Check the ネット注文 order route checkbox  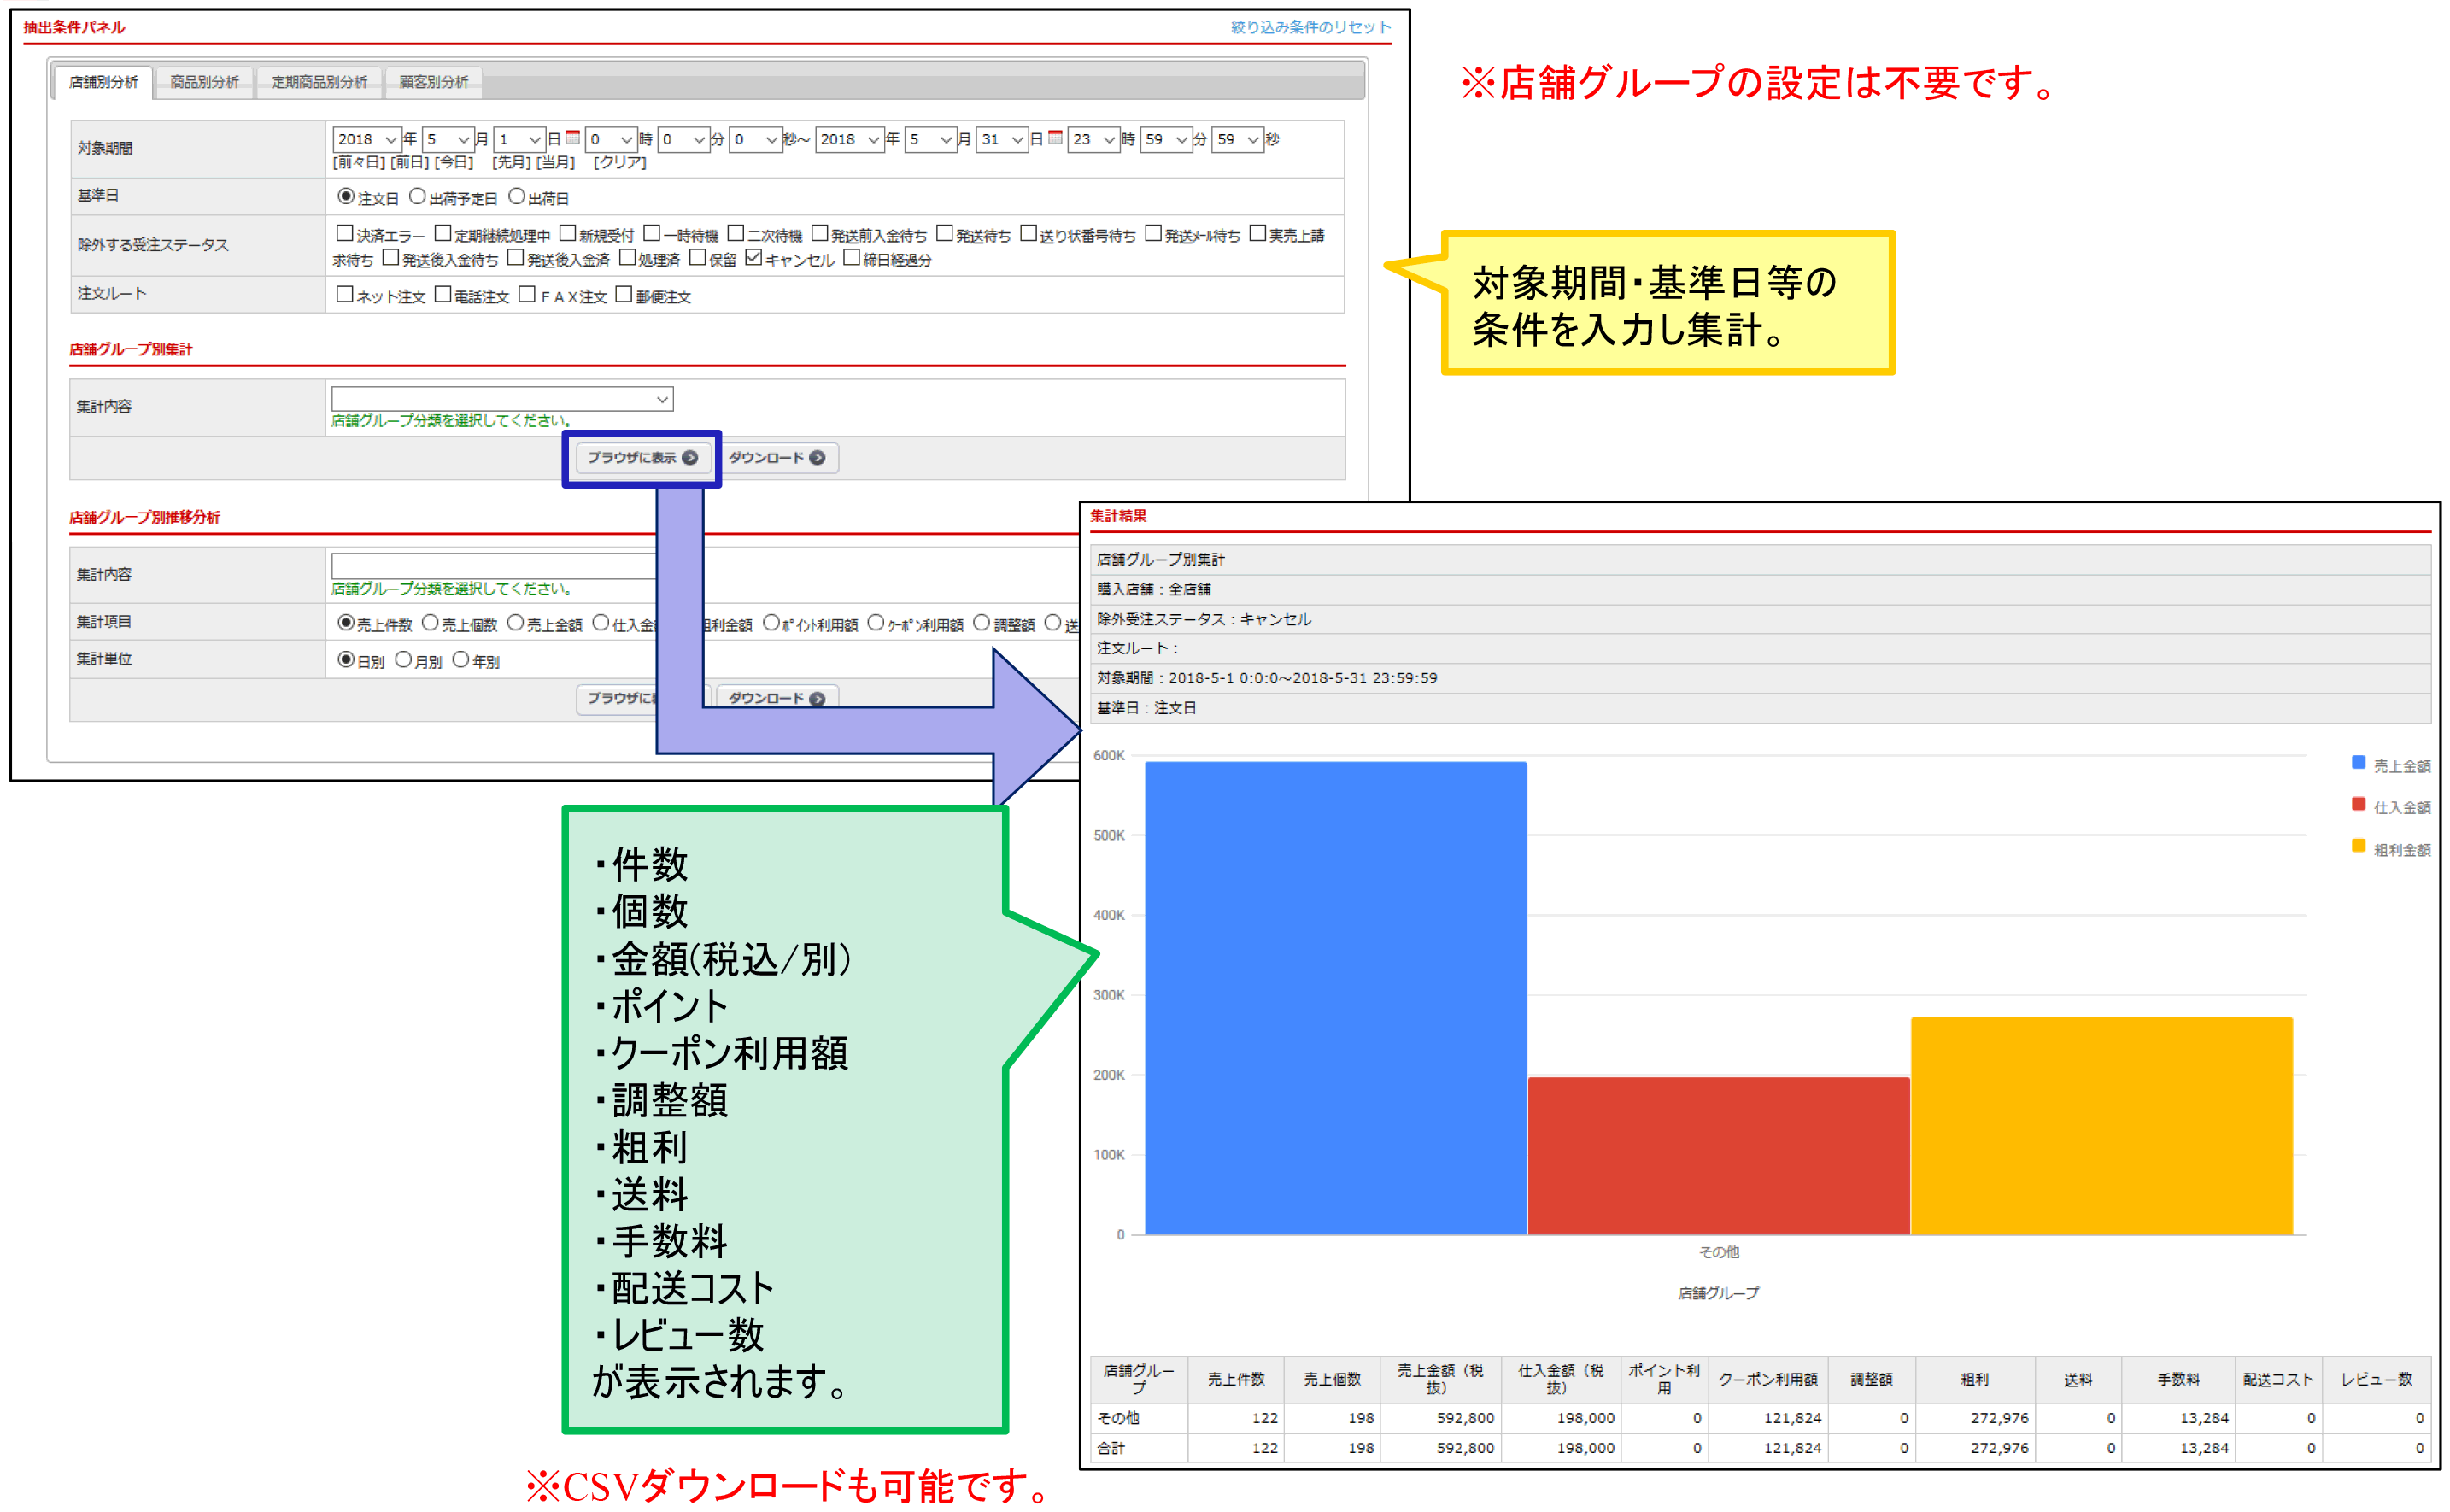coord(344,294)
